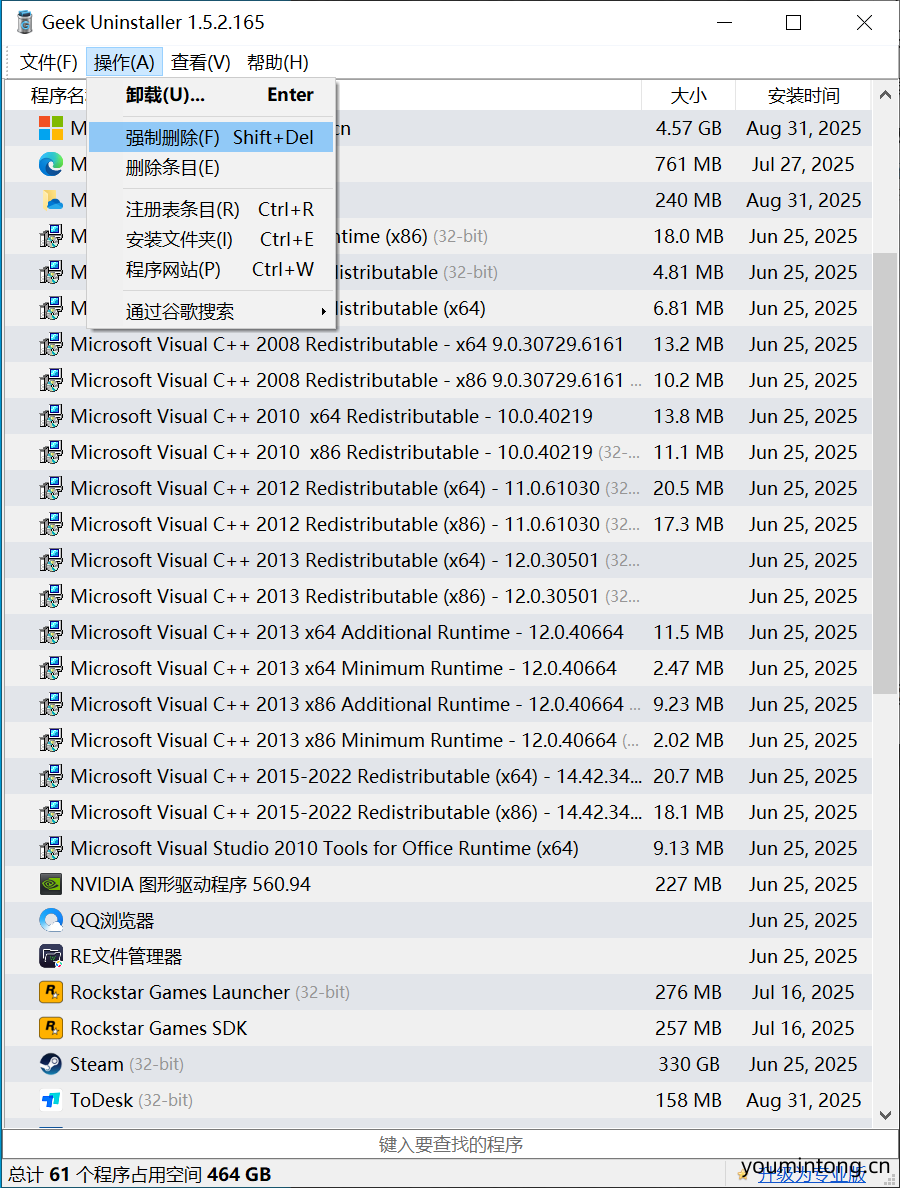Click the Microsoft logo icon in the 4.57 GB row

pos(51,128)
